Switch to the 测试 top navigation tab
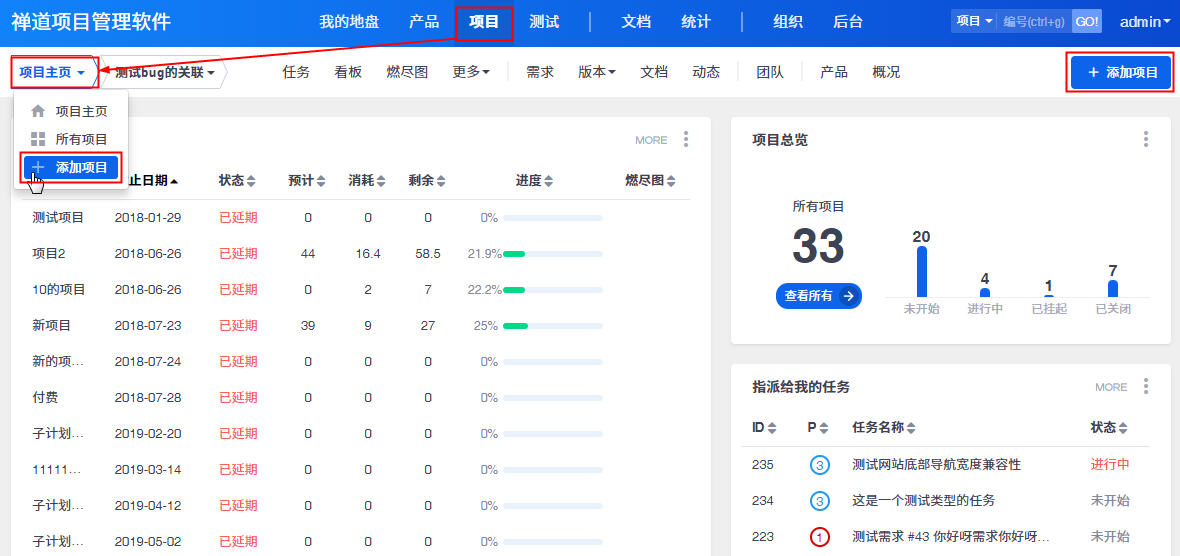The height and width of the screenshot is (556, 1180). click(544, 22)
